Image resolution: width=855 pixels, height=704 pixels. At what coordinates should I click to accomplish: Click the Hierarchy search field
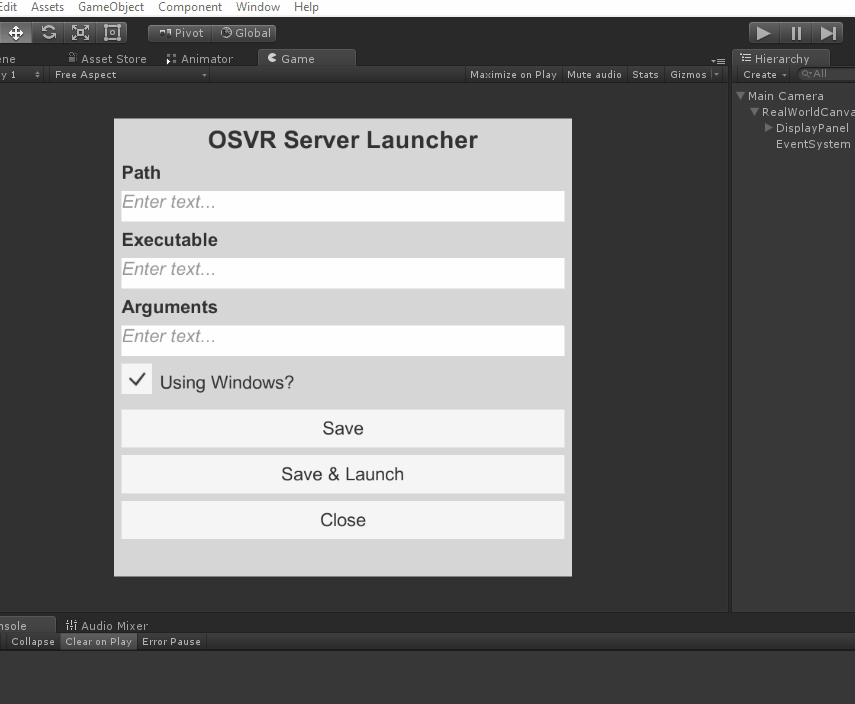[x=826, y=74]
